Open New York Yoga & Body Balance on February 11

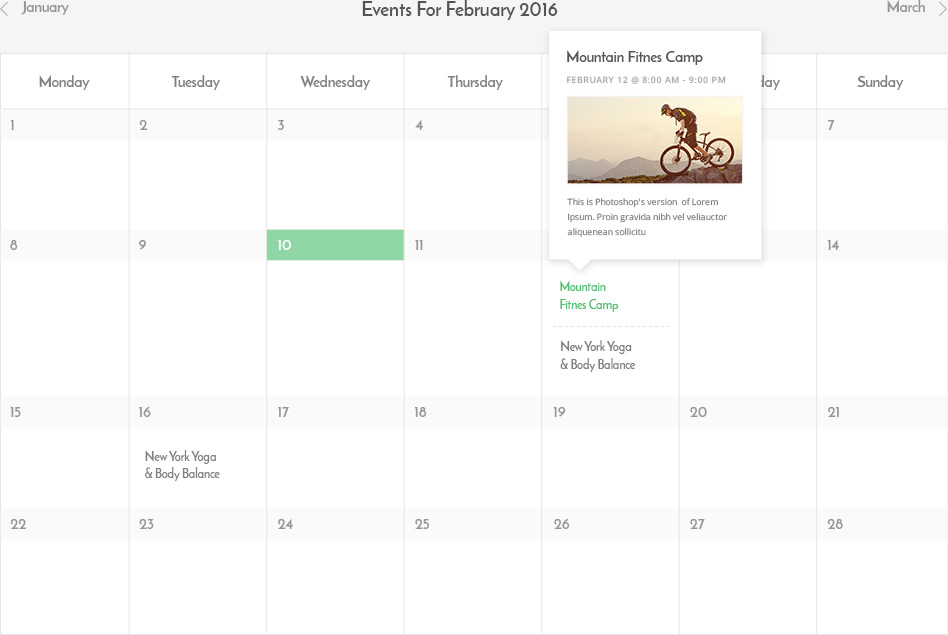click(x=595, y=355)
